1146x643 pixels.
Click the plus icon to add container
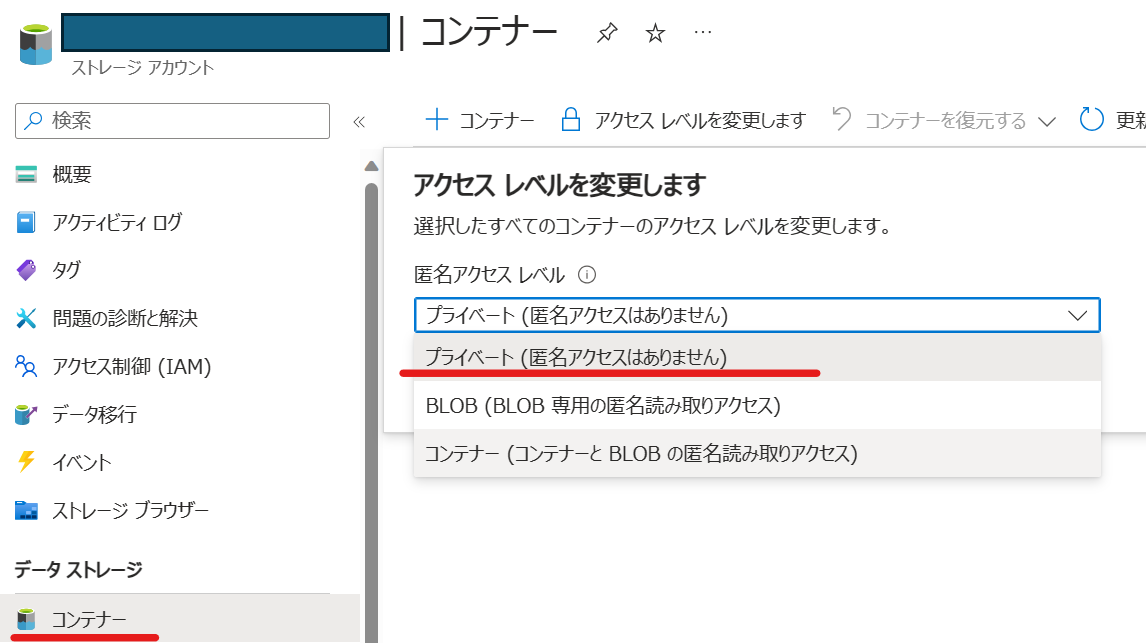tap(436, 119)
